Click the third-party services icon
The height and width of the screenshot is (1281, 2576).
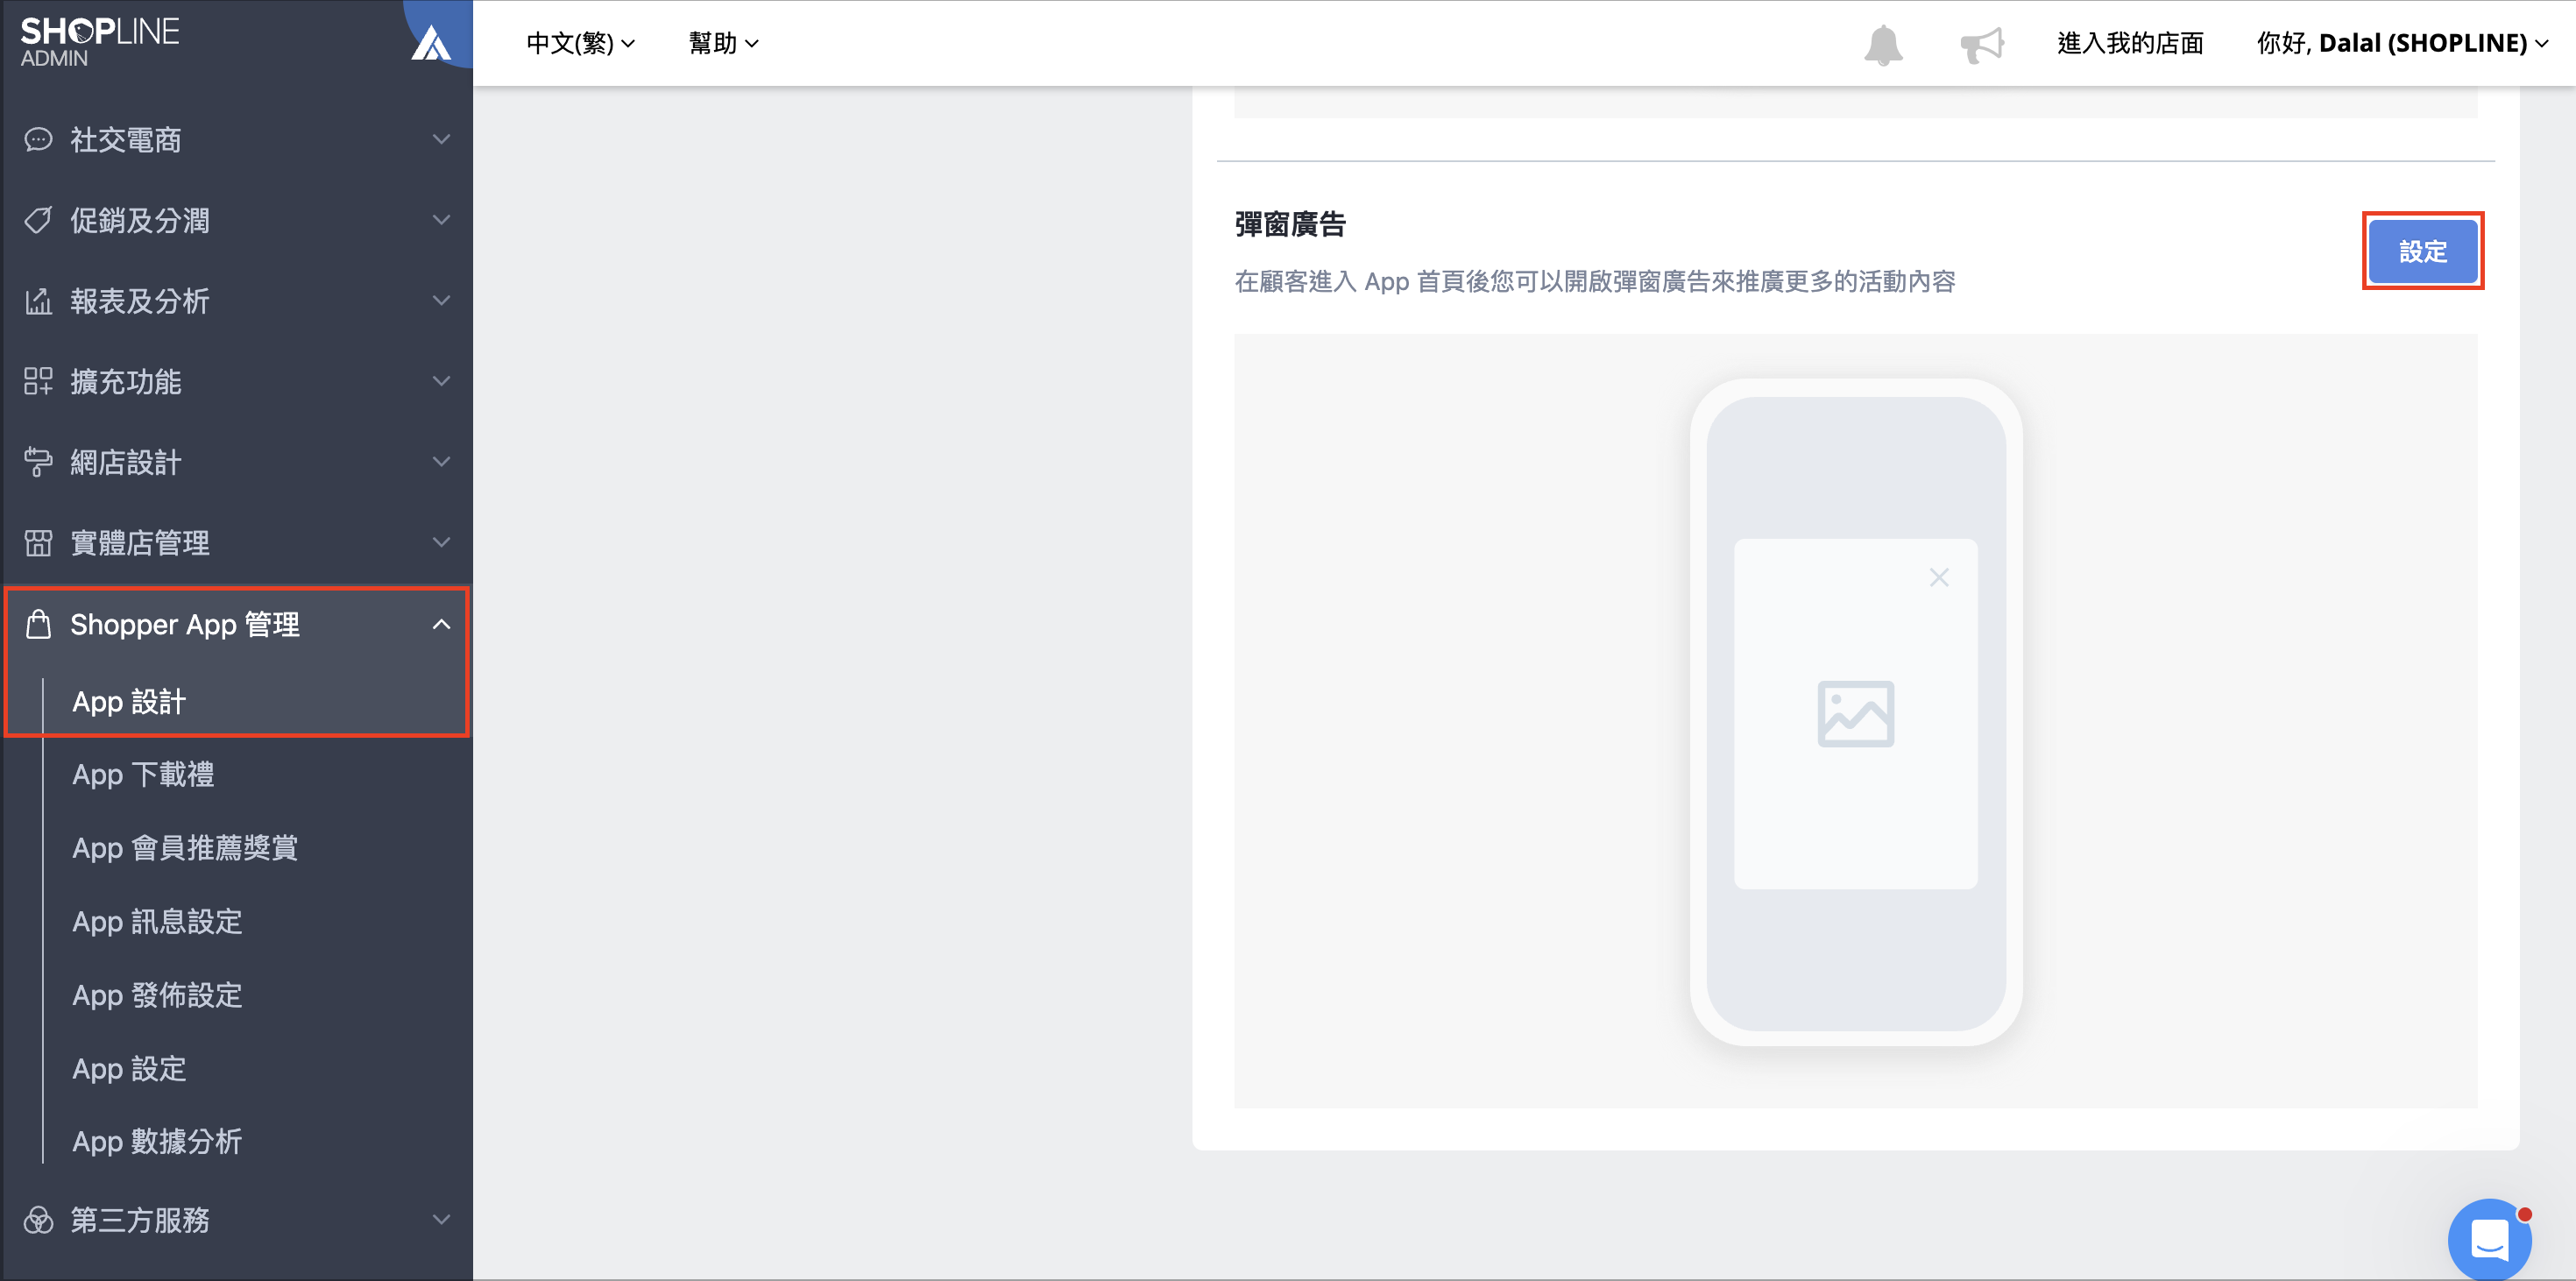(38, 1219)
